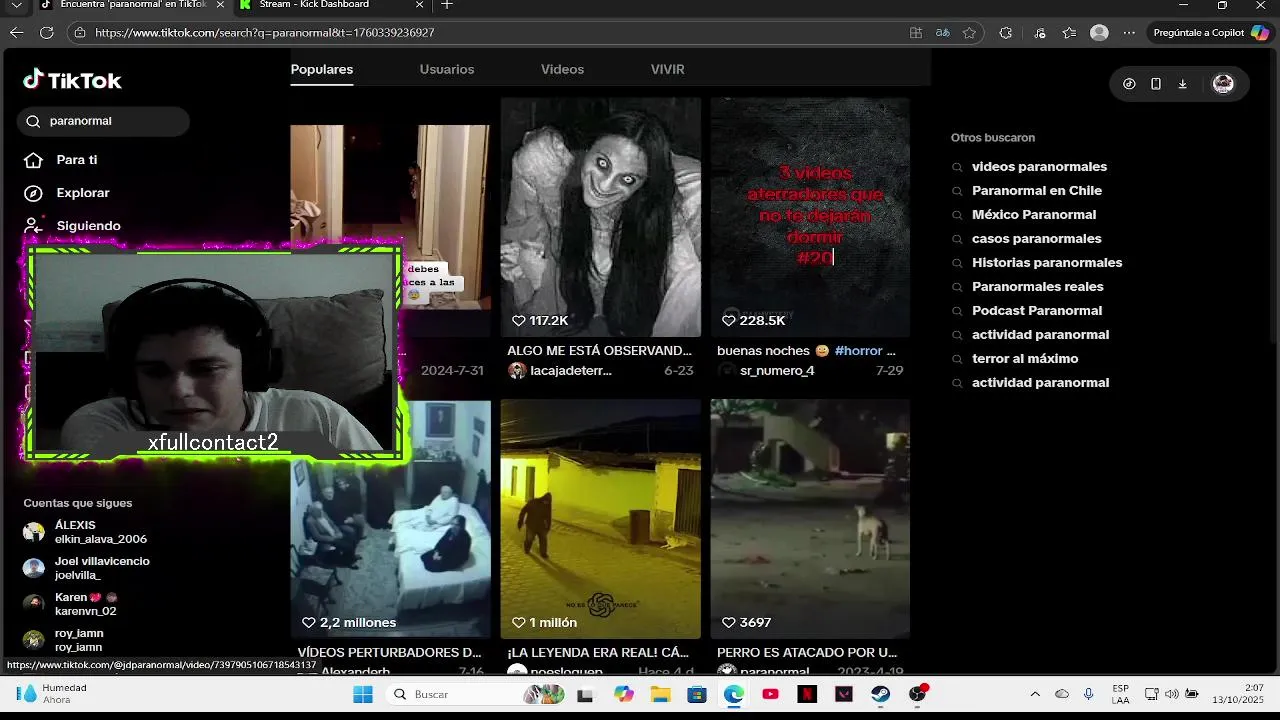Open Para ti feed
This screenshot has width=1280, height=720.
(x=76, y=160)
